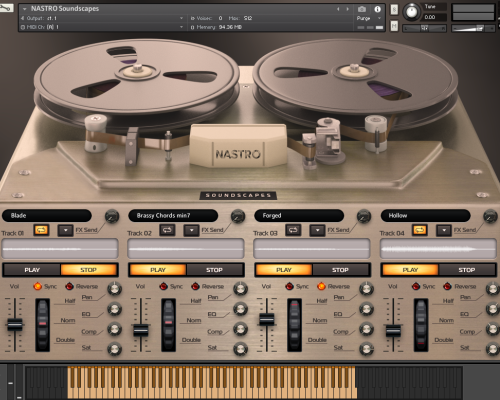Click the Forged sample name field
The height and width of the screenshot is (400, 500).
tap(299, 216)
